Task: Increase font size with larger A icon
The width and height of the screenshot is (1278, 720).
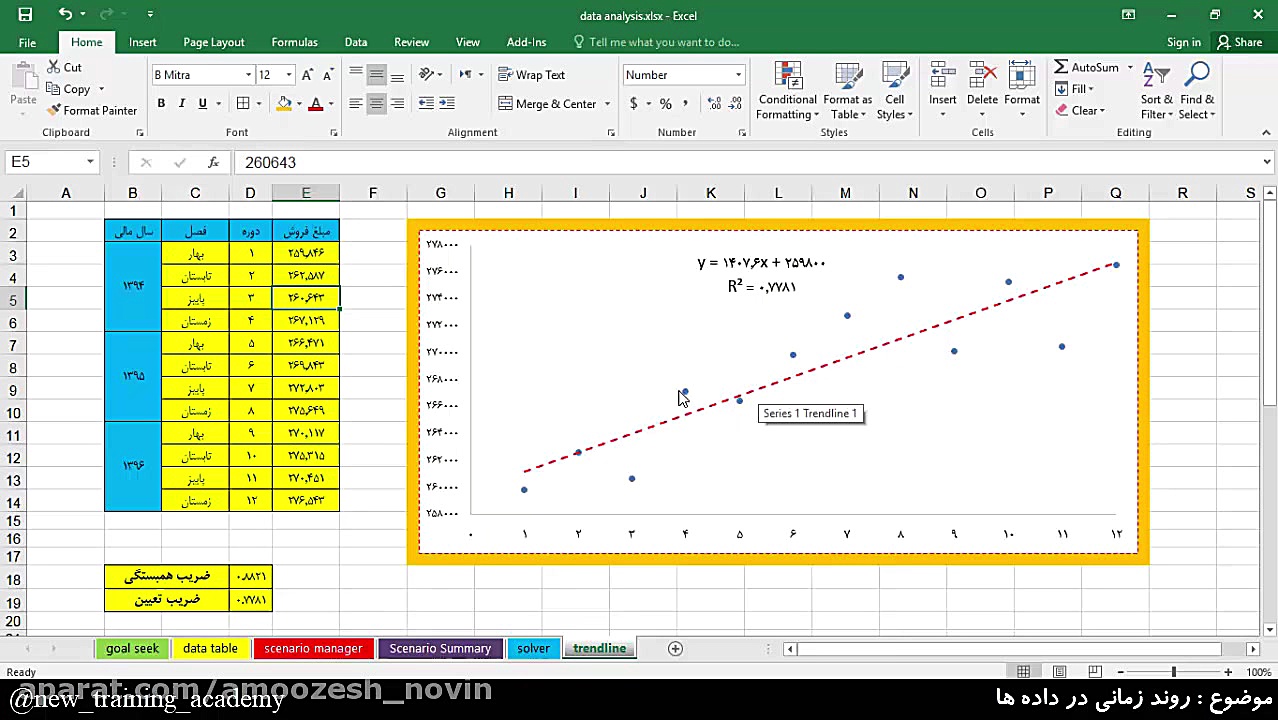Action: point(307,75)
